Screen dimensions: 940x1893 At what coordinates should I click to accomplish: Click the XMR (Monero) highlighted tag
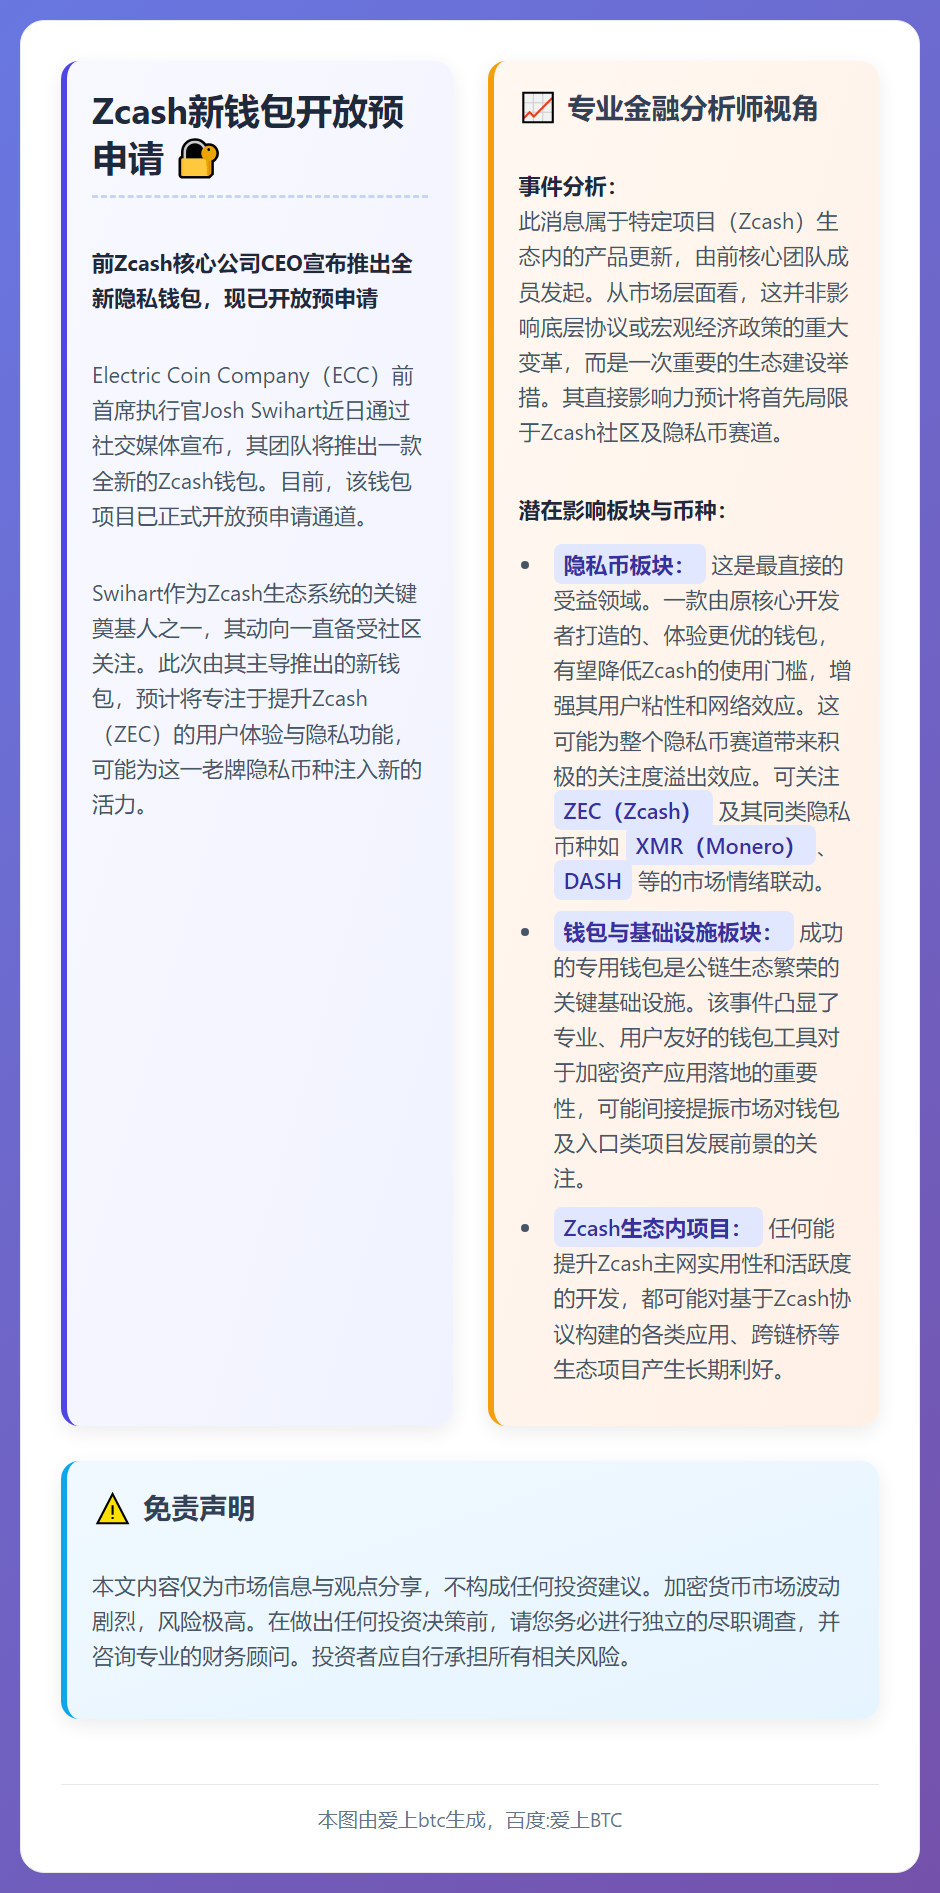(720, 846)
